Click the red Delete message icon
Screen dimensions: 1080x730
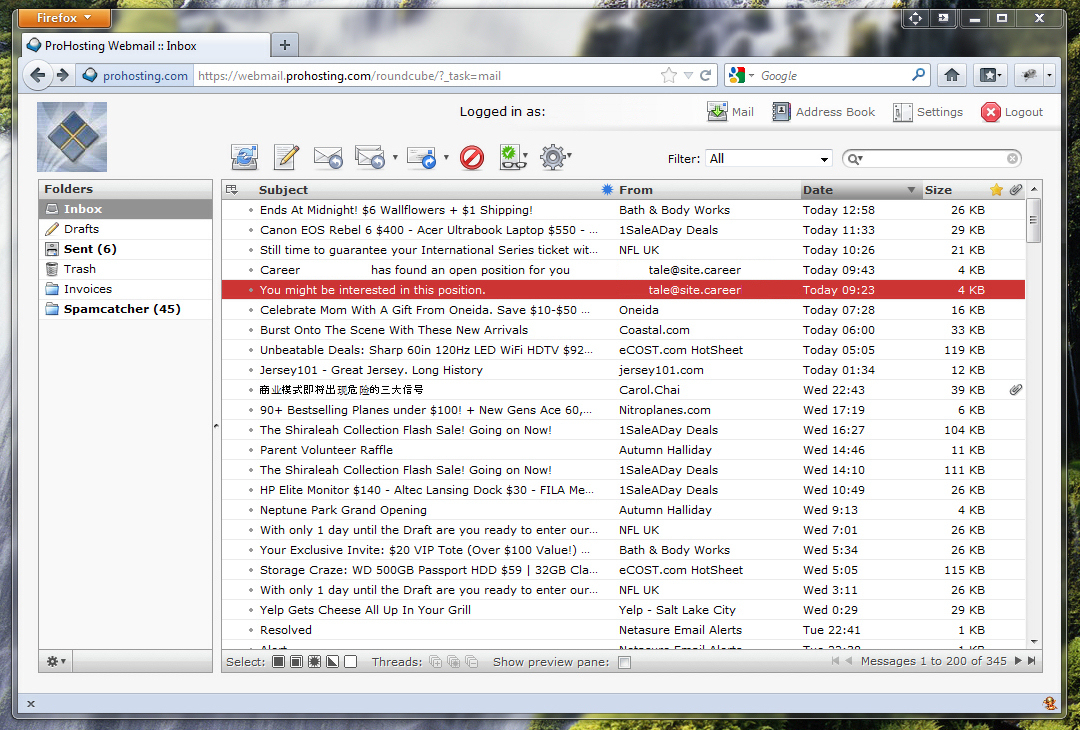click(472, 158)
